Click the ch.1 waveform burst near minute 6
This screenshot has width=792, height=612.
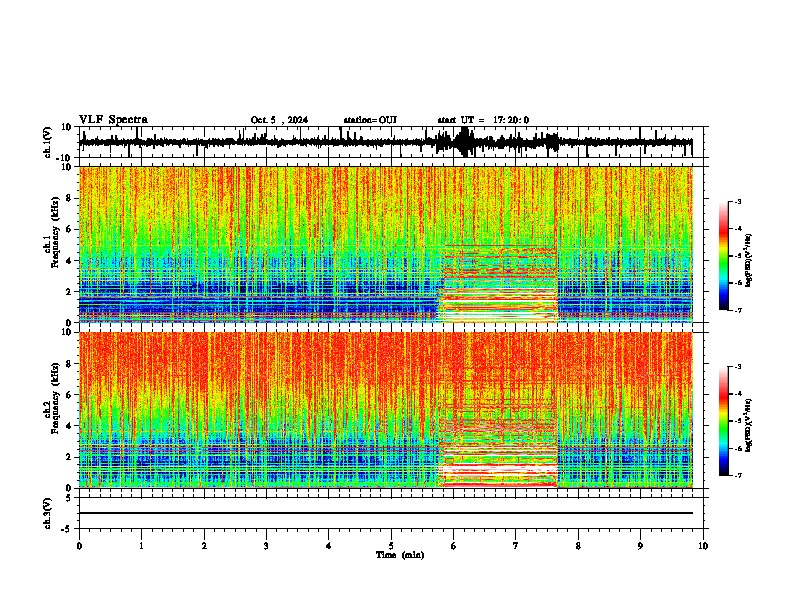coord(464,142)
